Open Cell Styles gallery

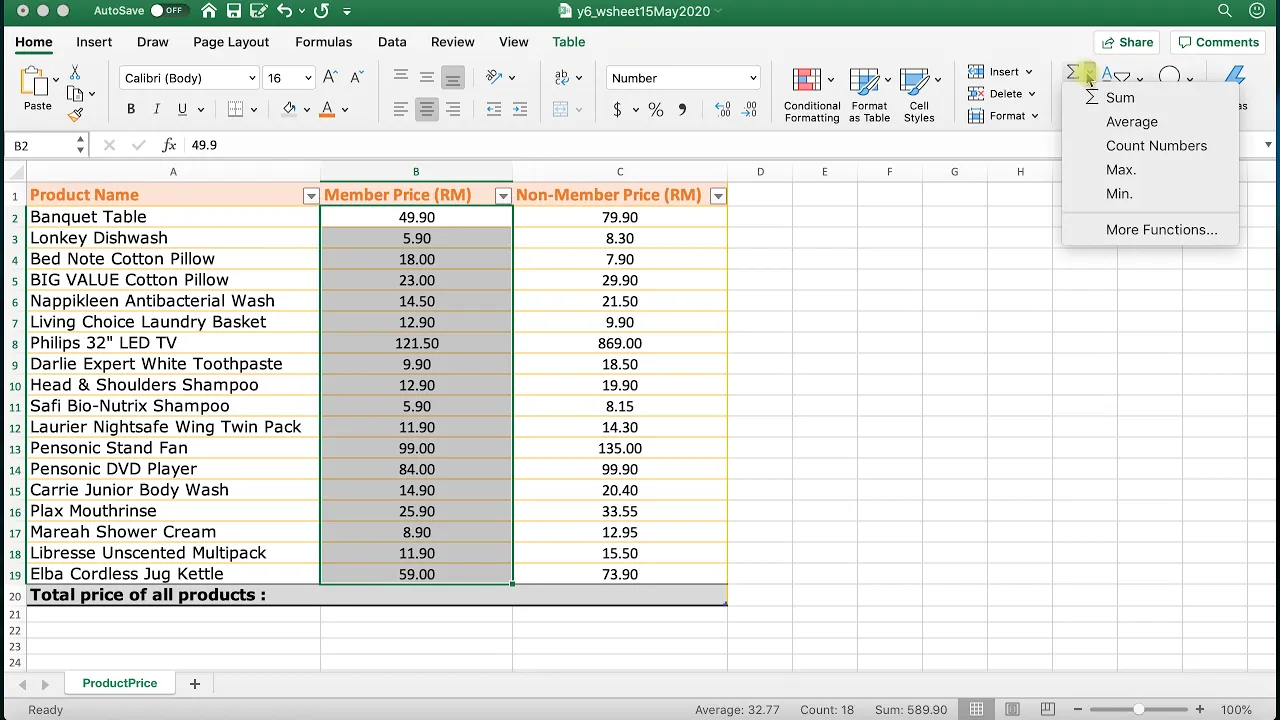click(919, 95)
